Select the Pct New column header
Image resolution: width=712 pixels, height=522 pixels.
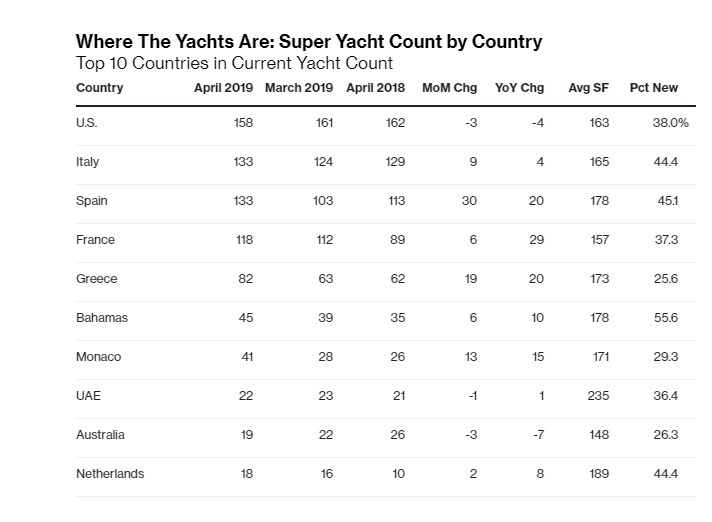(x=654, y=88)
